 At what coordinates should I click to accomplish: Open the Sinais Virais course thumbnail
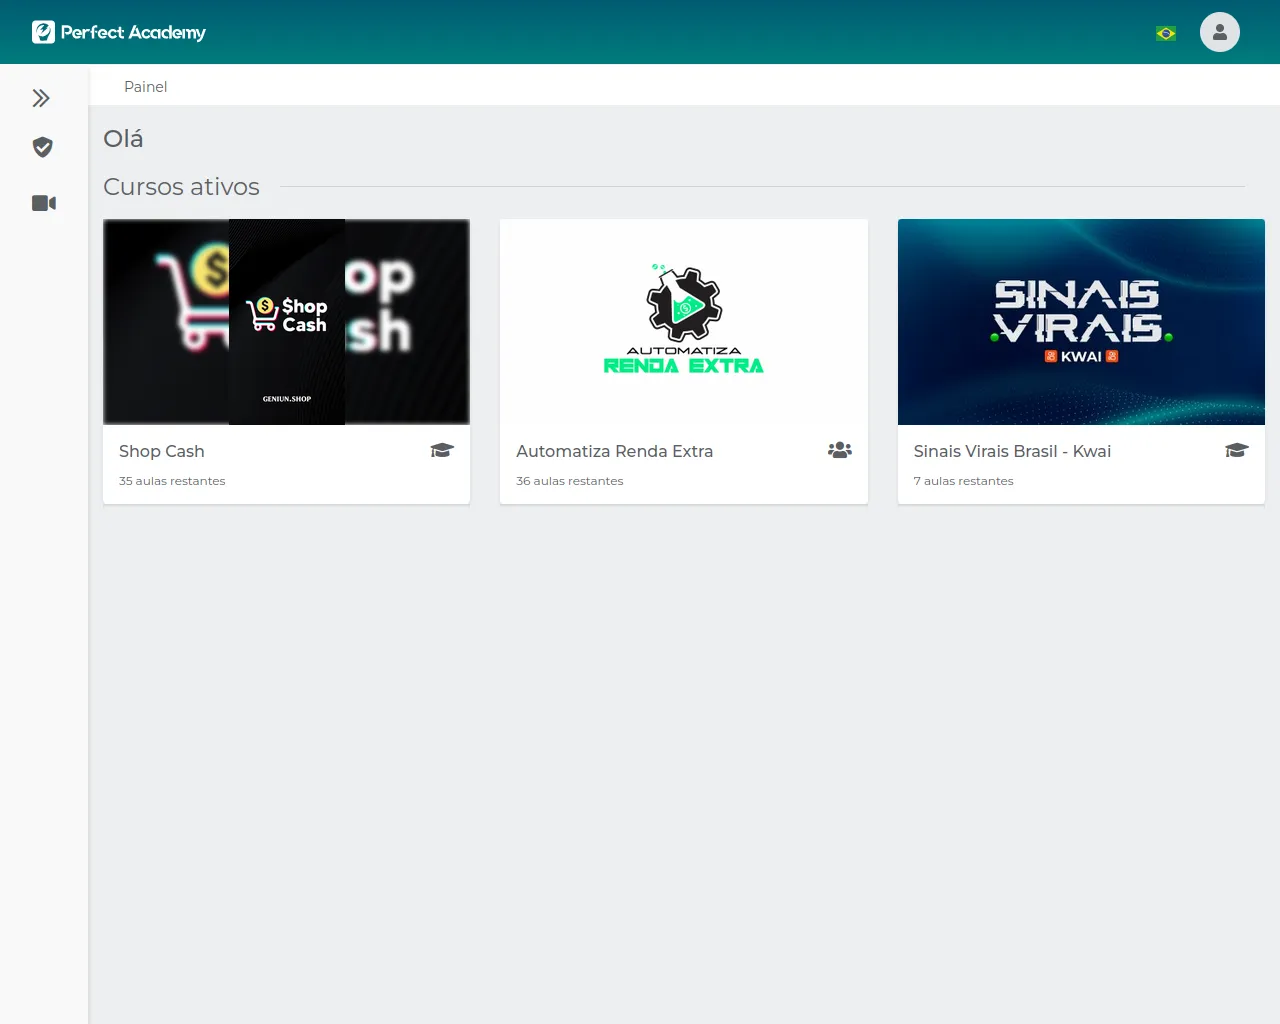(x=1081, y=322)
